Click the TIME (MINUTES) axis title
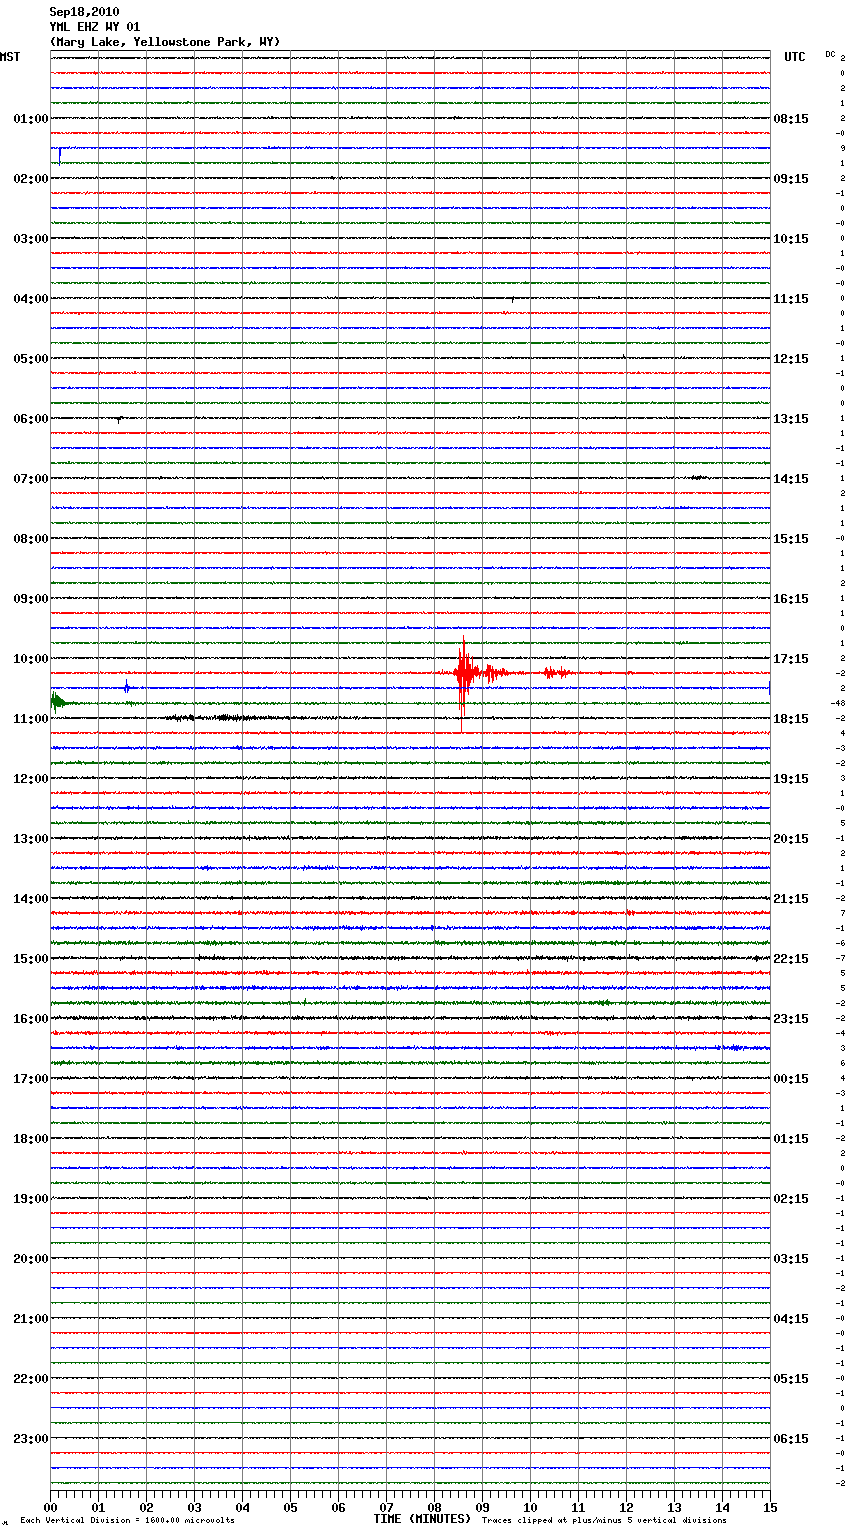 click(x=422, y=1519)
